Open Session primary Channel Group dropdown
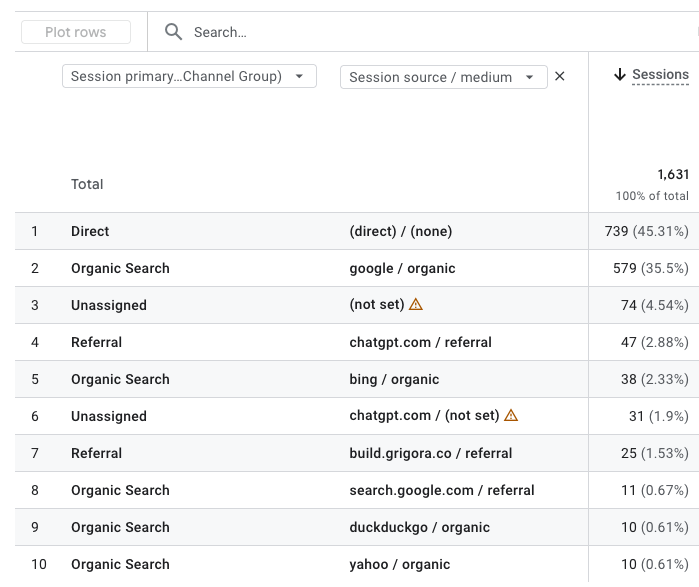Image resolution: width=699 pixels, height=587 pixels. pos(189,76)
